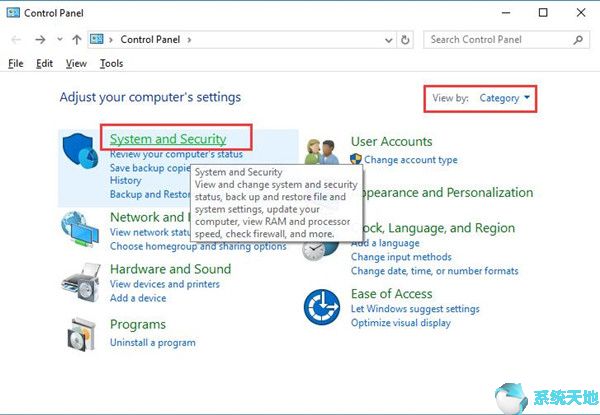This screenshot has width=600, height=415.
Task: Open Clock, Language, and Region category
Action: click(x=439, y=228)
